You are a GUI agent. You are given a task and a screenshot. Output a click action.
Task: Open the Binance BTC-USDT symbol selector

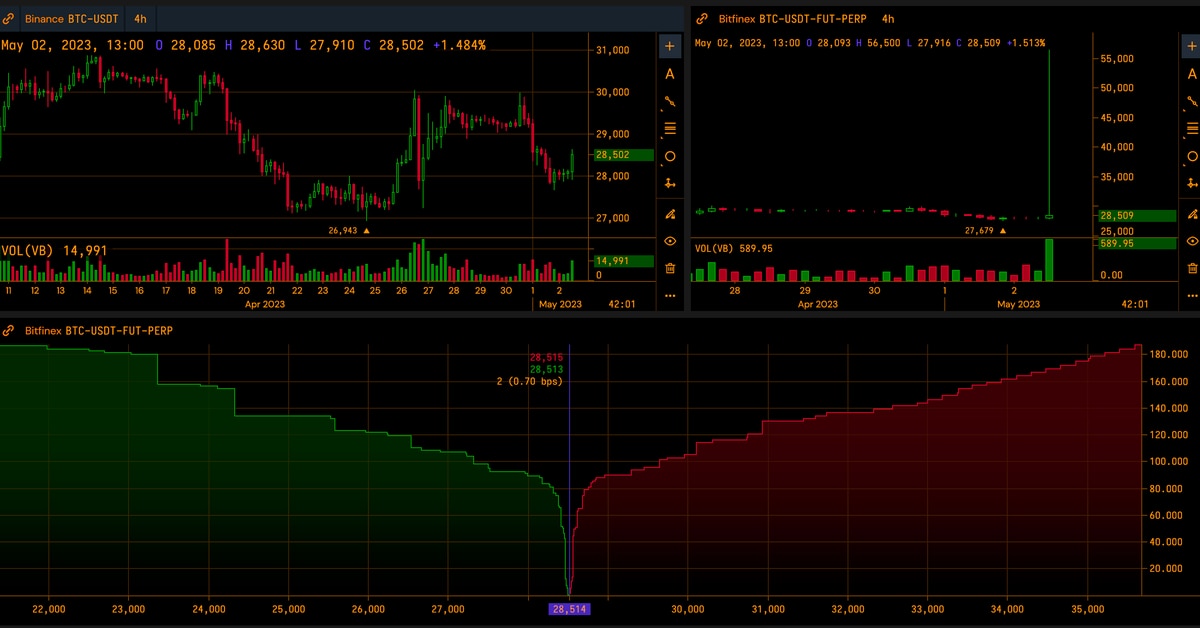tap(71, 18)
